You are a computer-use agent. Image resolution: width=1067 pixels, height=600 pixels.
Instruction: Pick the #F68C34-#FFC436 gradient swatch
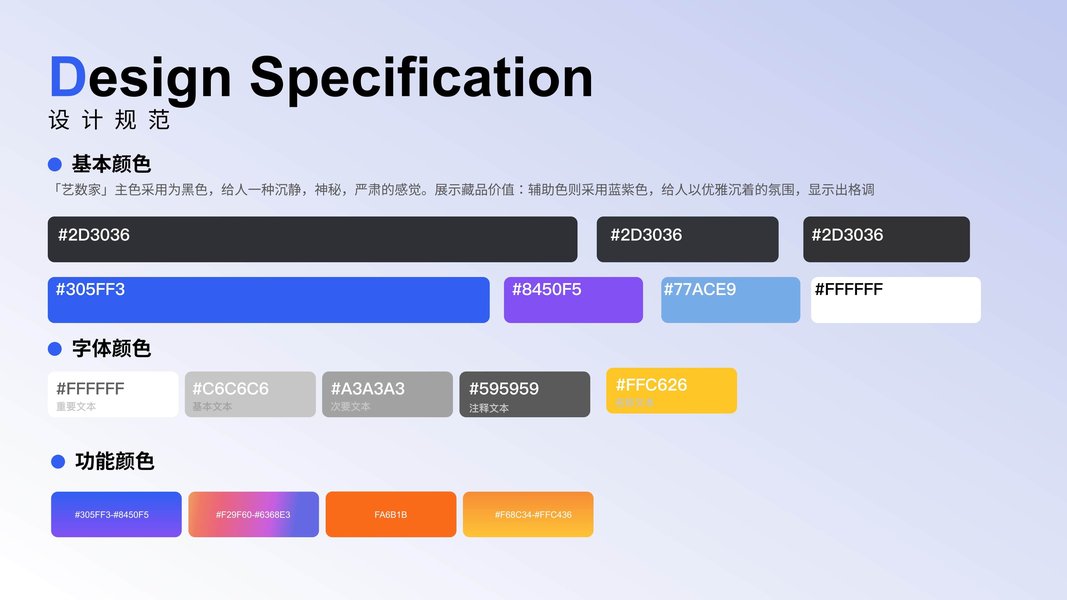(527, 514)
